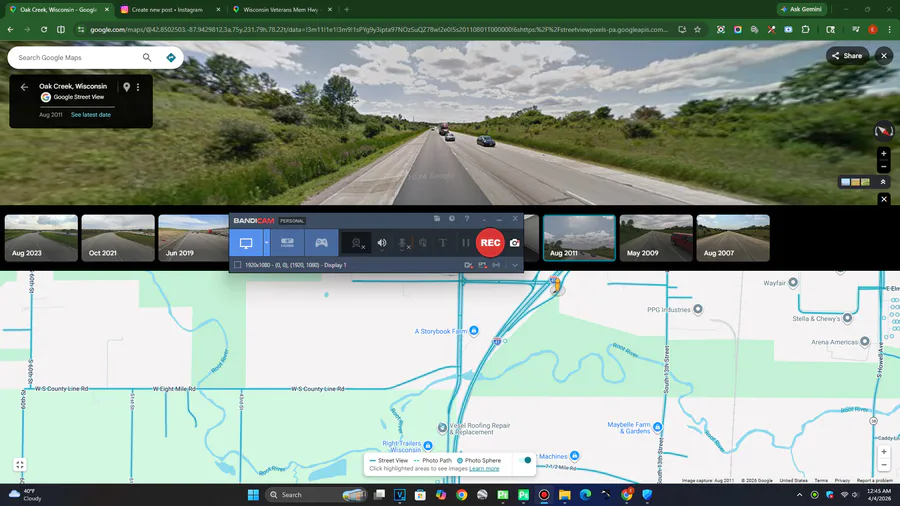Close Street View with top-right X

(x=884, y=56)
